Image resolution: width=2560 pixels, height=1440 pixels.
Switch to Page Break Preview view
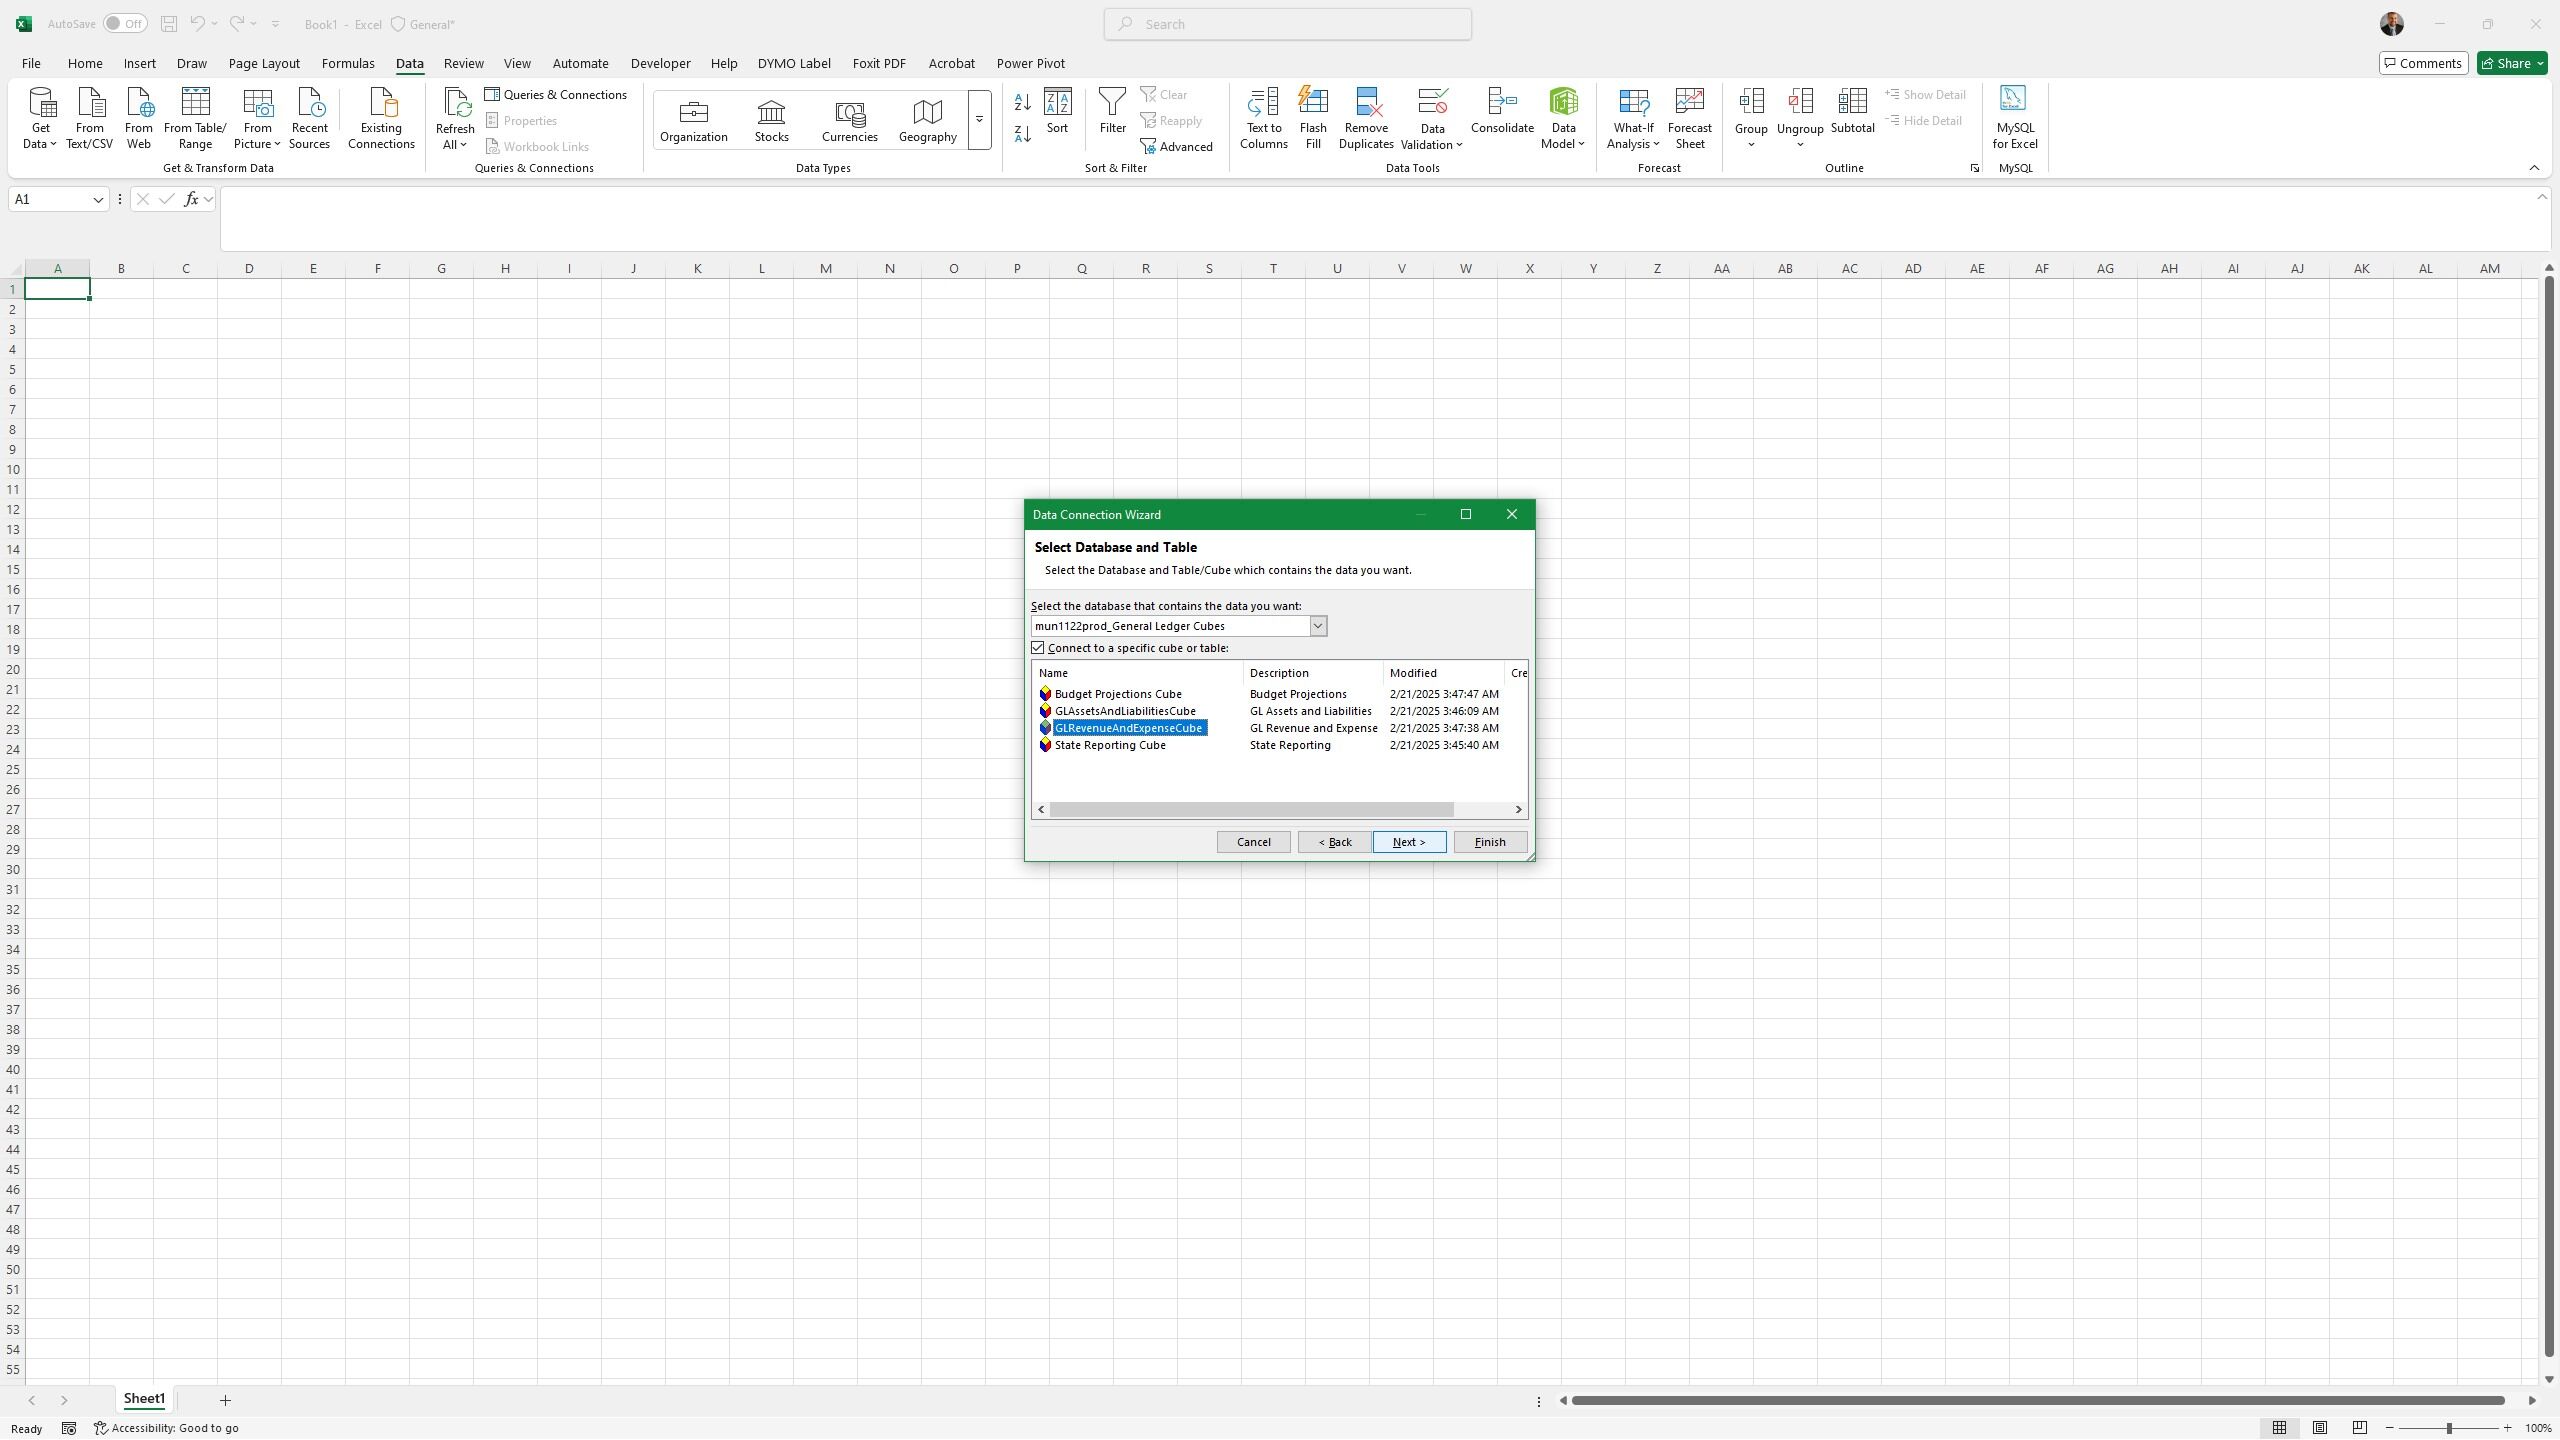pos(2360,1428)
